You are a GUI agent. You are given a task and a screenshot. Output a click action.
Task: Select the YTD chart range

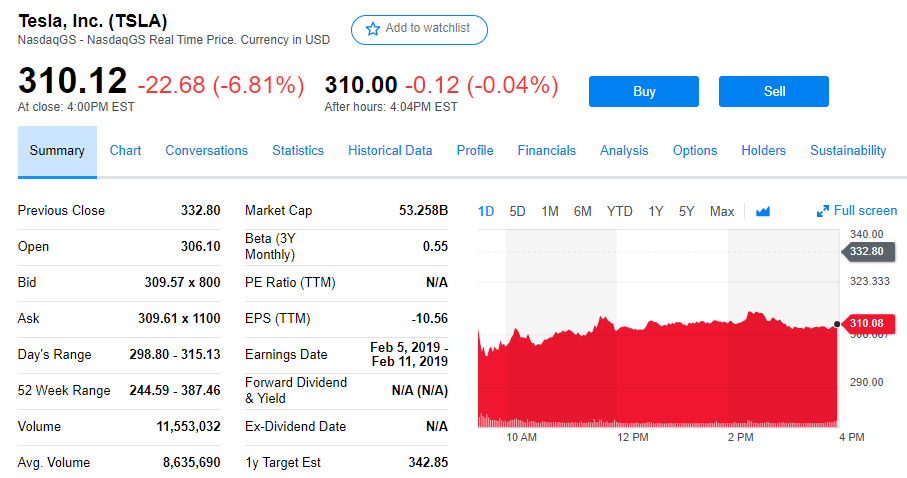[620, 212]
